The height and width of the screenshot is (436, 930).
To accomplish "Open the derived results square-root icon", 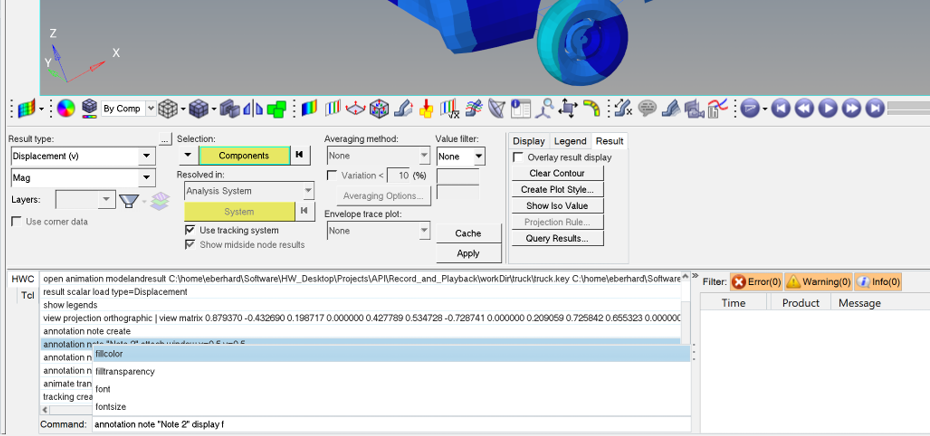I will (x=450, y=108).
